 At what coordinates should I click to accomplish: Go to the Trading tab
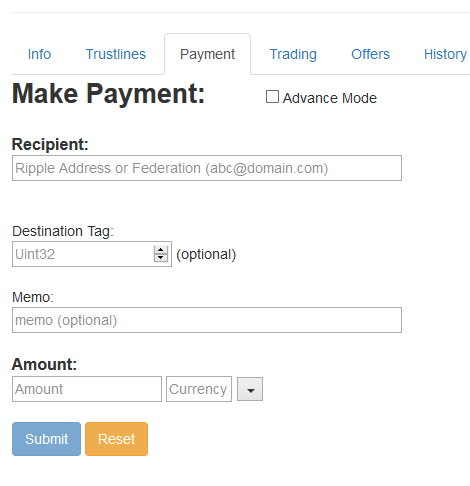click(x=293, y=54)
